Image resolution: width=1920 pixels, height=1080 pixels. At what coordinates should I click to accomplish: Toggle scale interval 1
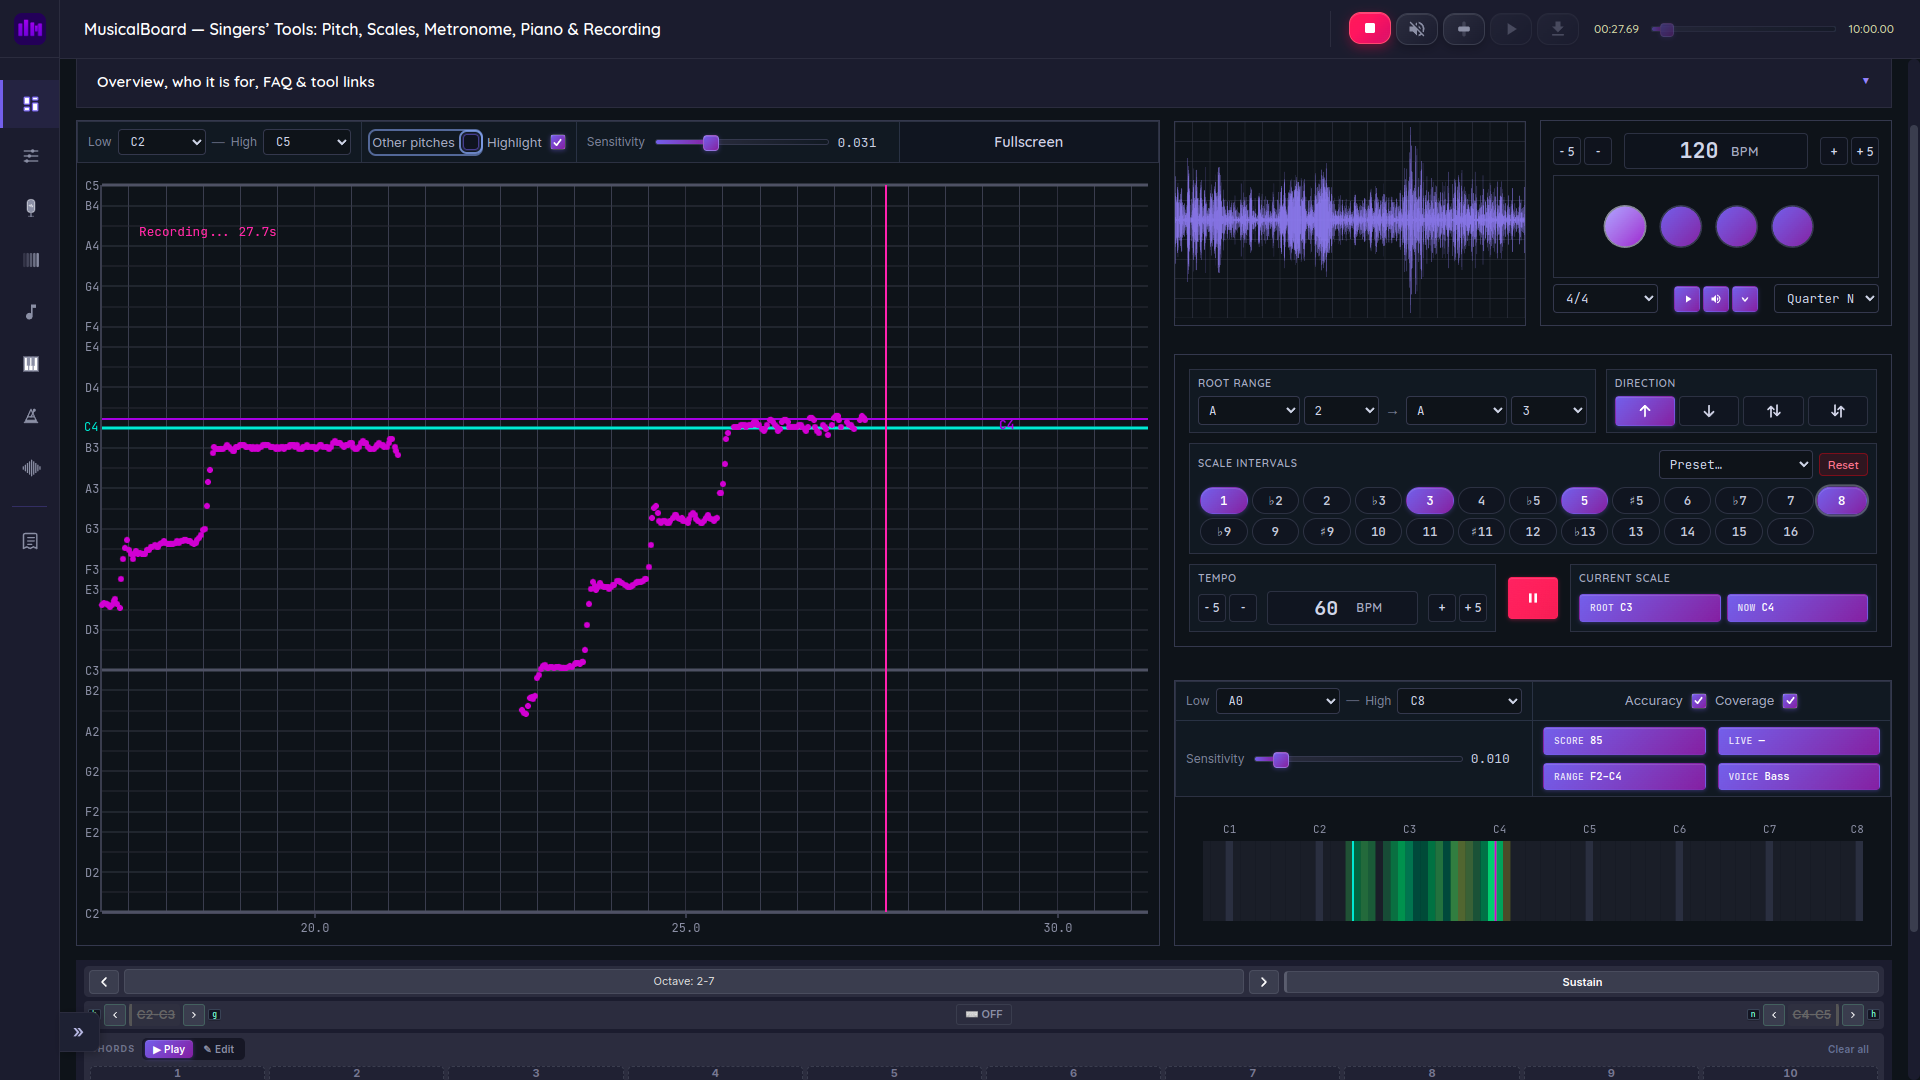point(1223,501)
